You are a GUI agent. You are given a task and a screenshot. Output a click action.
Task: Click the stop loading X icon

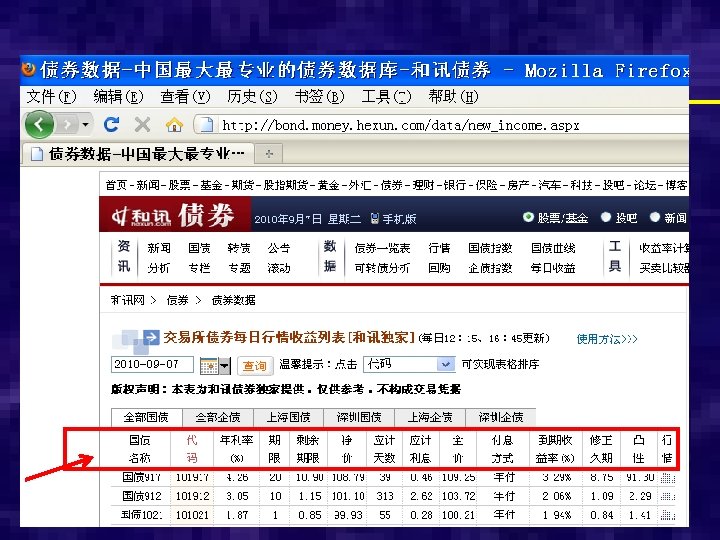point(142,124)
